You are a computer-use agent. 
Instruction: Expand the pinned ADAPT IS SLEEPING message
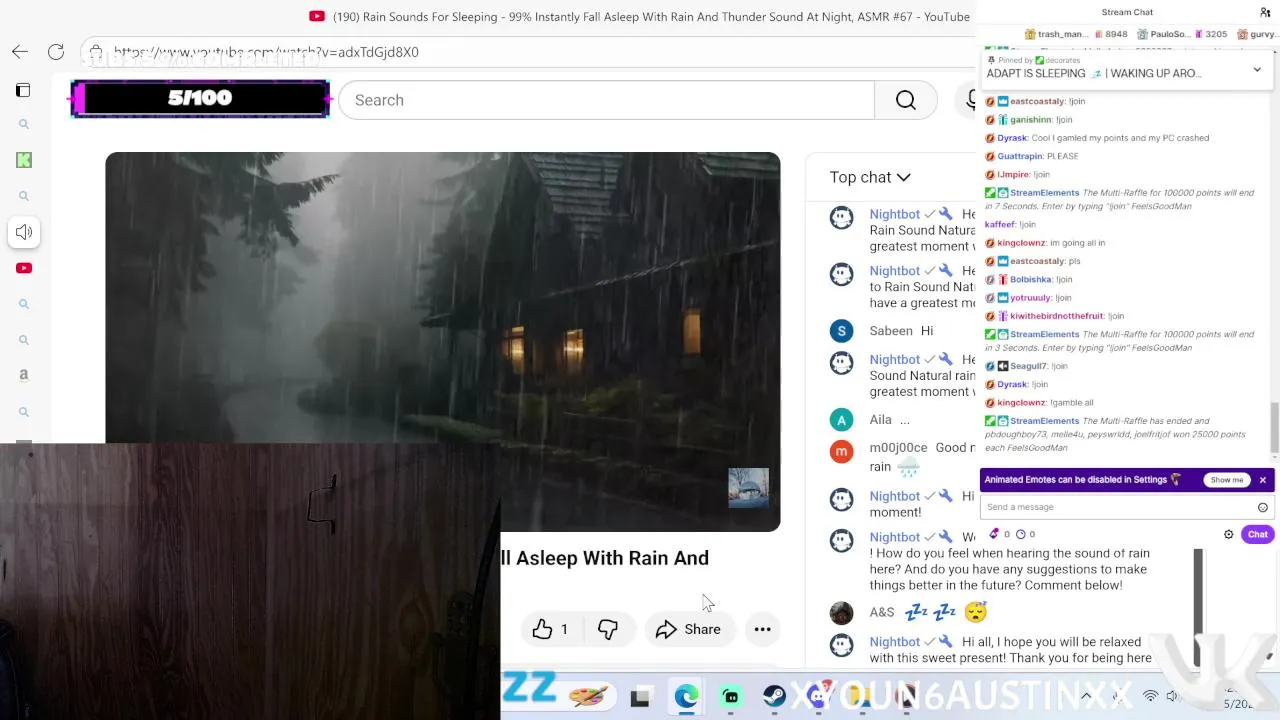tap(1257, 70)
